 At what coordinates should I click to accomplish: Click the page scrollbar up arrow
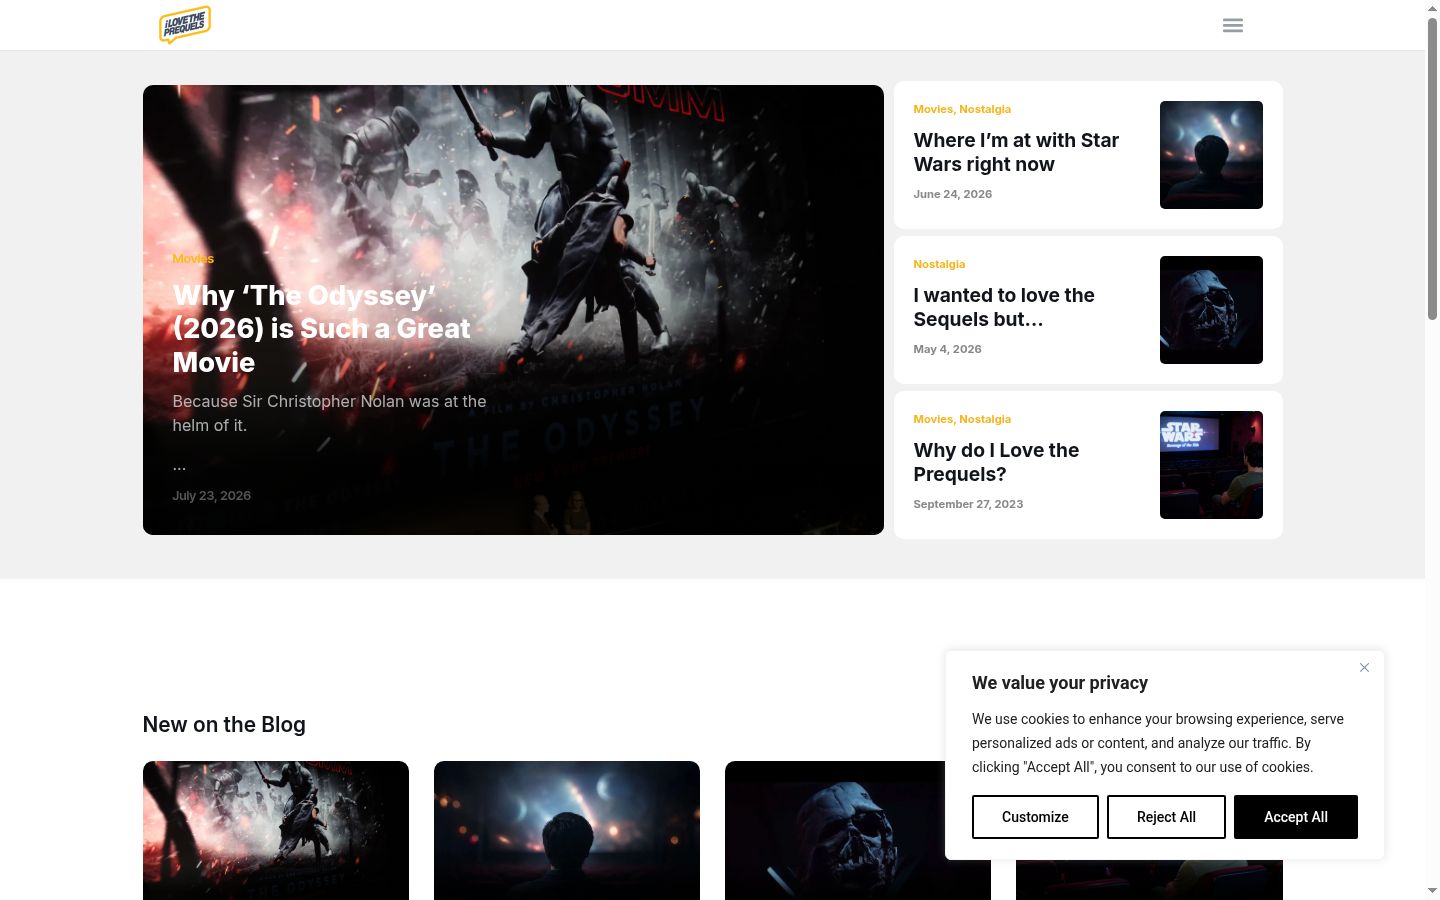click(1432, 8)
